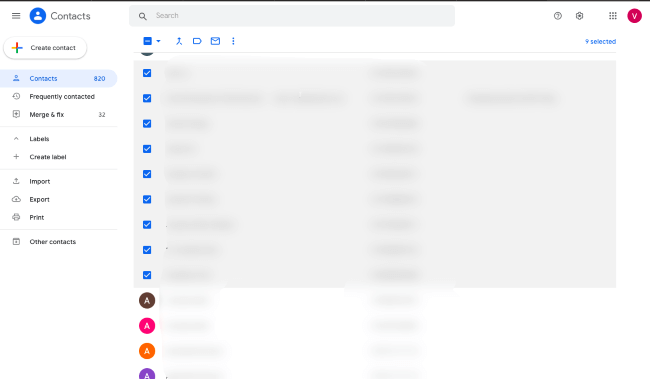This screenshot has width=650, height=379.
Task: Open the Google apps grid
Action: pyautogui.click(x=613, y=16)
